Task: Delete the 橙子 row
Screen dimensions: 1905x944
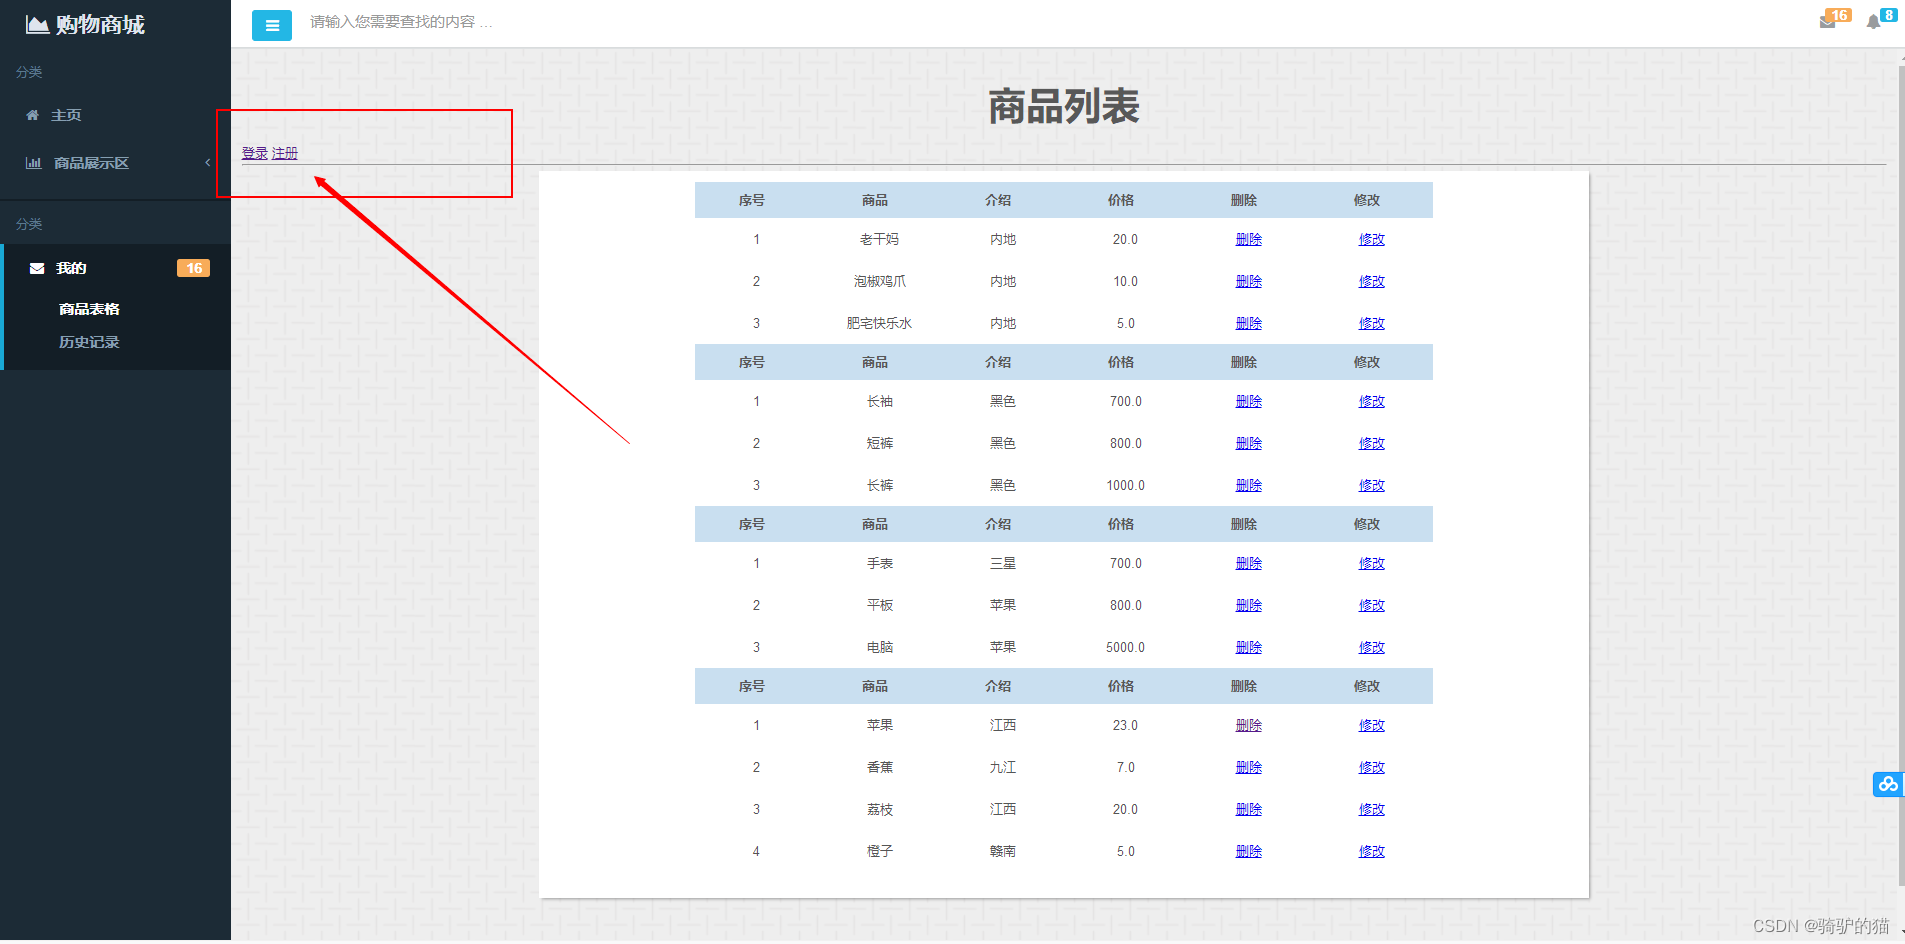Action: (1248, 851)
